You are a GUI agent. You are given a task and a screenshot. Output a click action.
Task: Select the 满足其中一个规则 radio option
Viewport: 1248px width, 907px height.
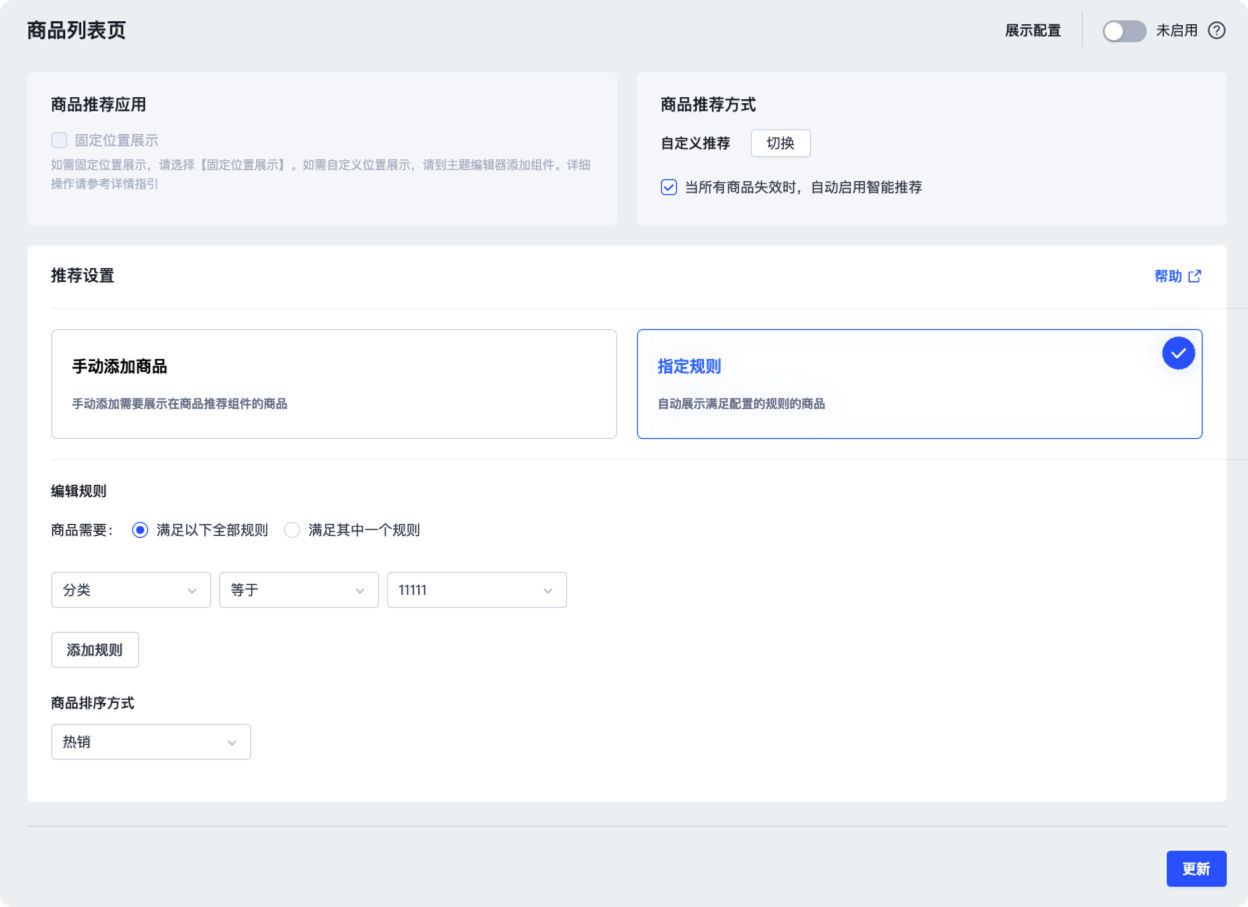coord(292,530)
